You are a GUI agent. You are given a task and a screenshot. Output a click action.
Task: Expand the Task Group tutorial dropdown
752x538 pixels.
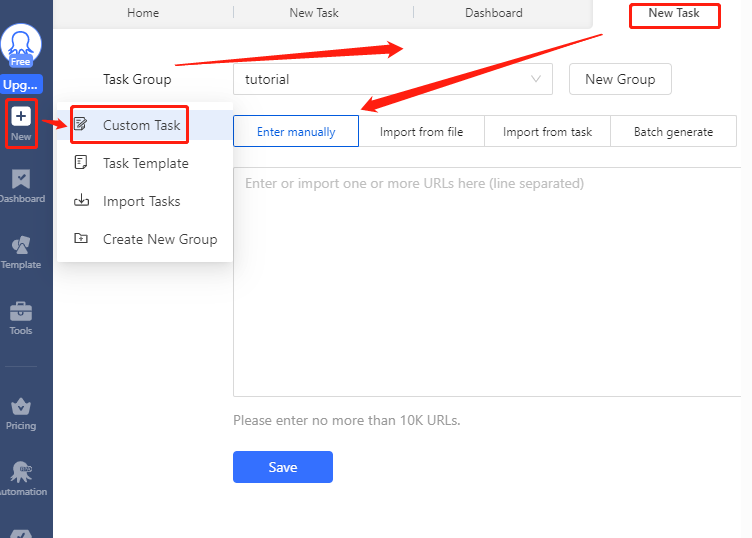pos(392,79)
